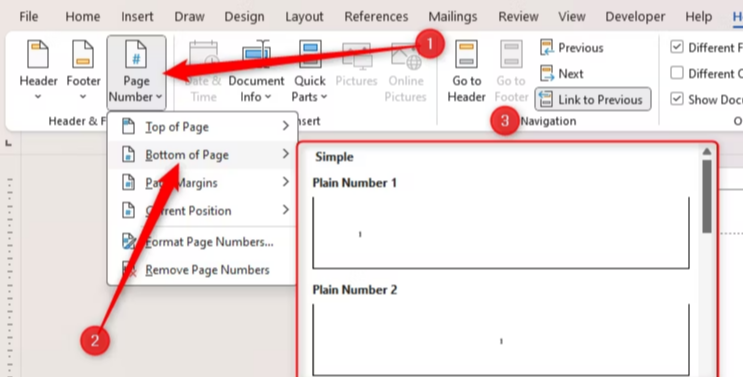
Task: Jump to Next section header
Action: pyautogui.click(x=562, y=74)
